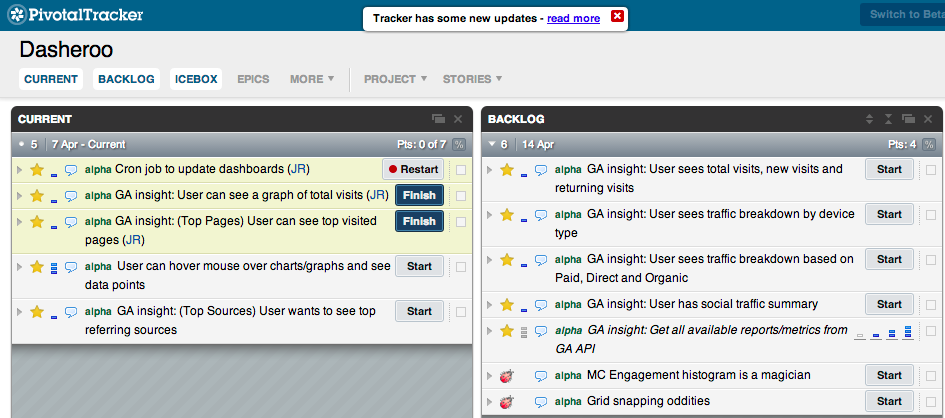945x418 pixels.
Task: Open the EPICS panel tab
Action: 253,79
